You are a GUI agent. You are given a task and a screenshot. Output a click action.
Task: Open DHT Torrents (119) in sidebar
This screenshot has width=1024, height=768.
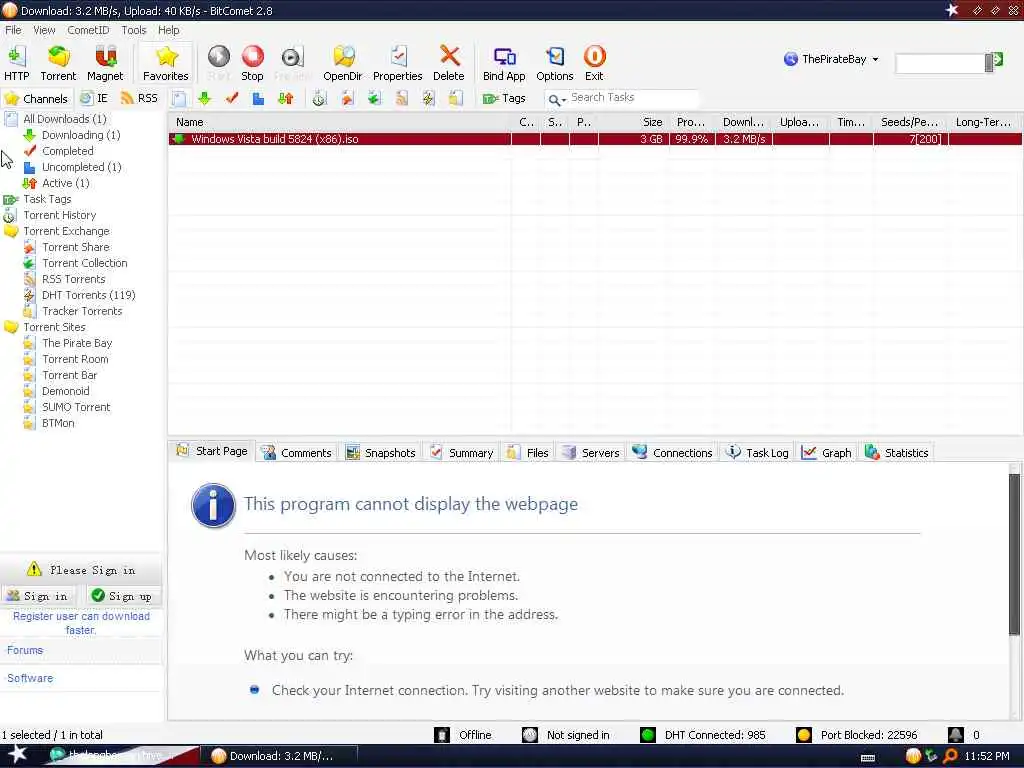(x=88, y=295)
